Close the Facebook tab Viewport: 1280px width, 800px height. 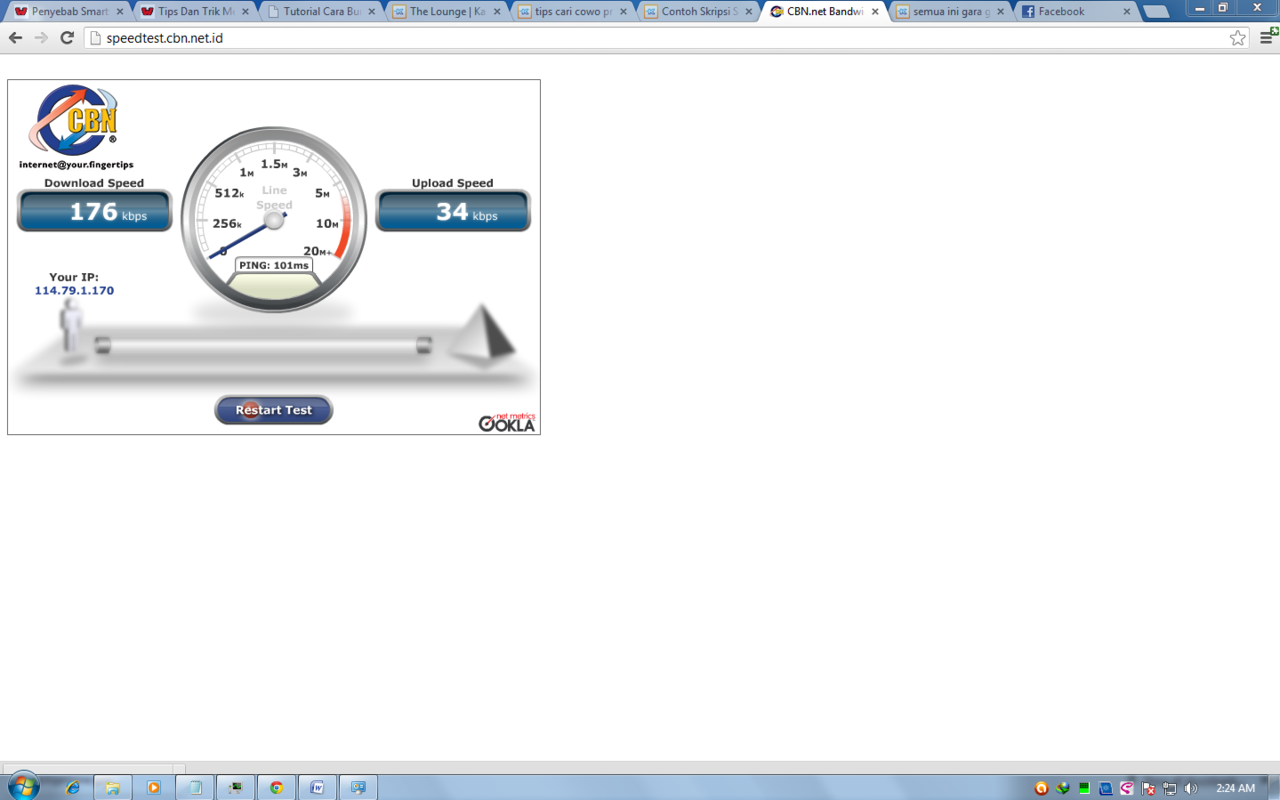1126,12
